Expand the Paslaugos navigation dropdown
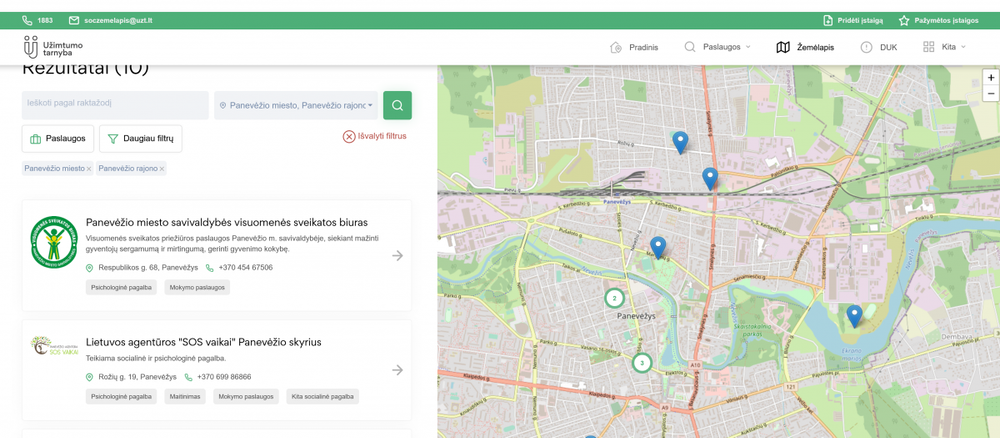Screen dimensions: 1000x438 coord(717,47)
